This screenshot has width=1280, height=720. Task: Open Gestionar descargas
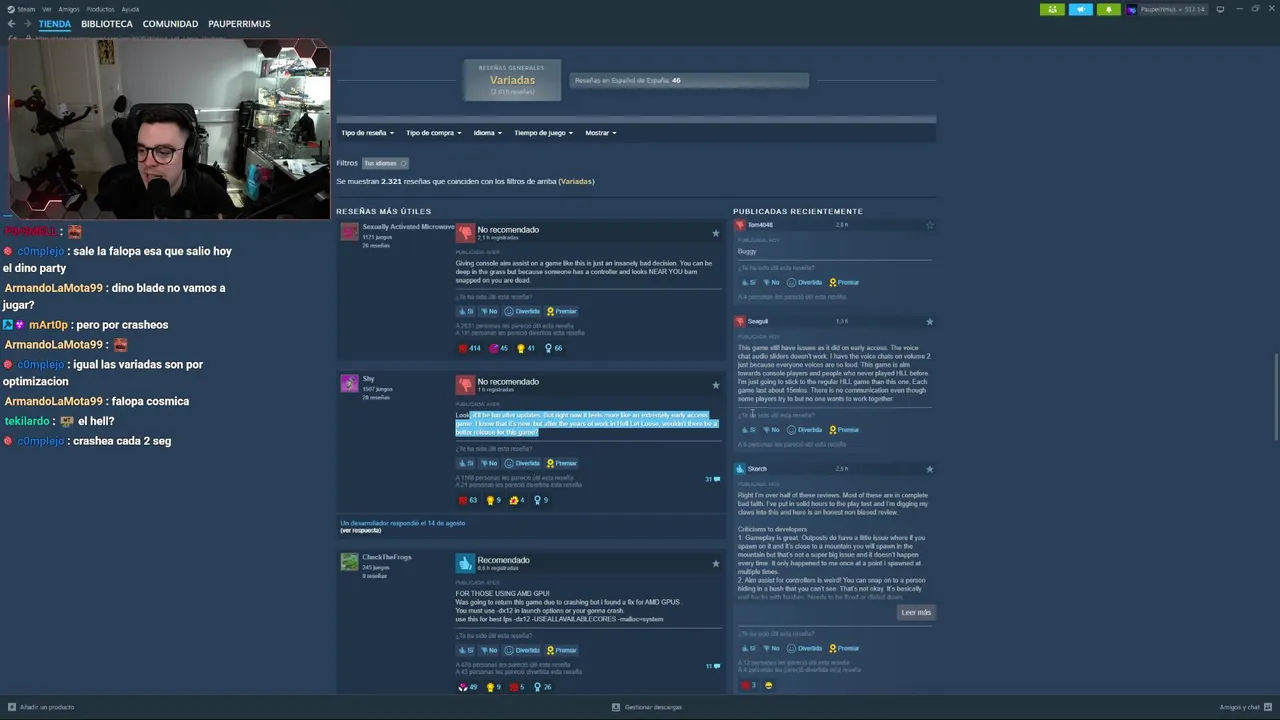coord(647,707)
